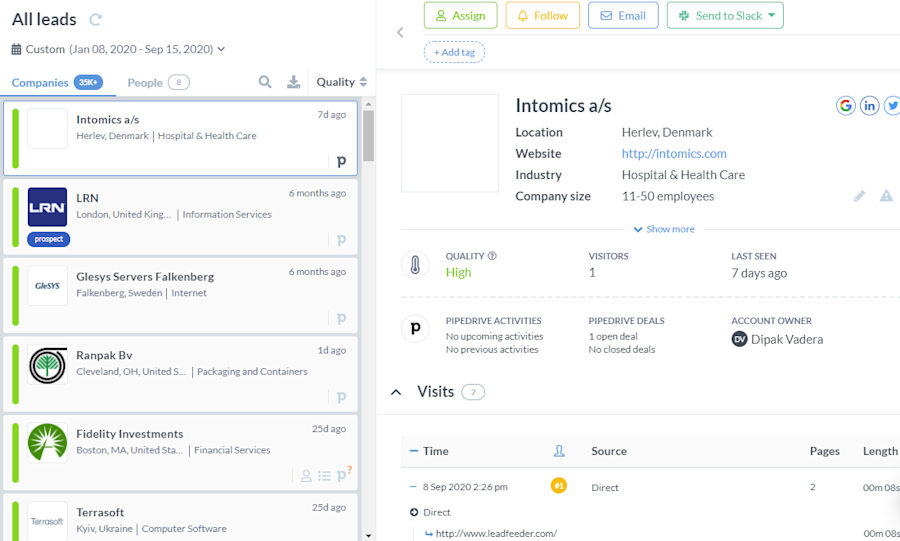Click the leads list scroll down arrow
Screen dimensions: 900x541
pos(368,536)
